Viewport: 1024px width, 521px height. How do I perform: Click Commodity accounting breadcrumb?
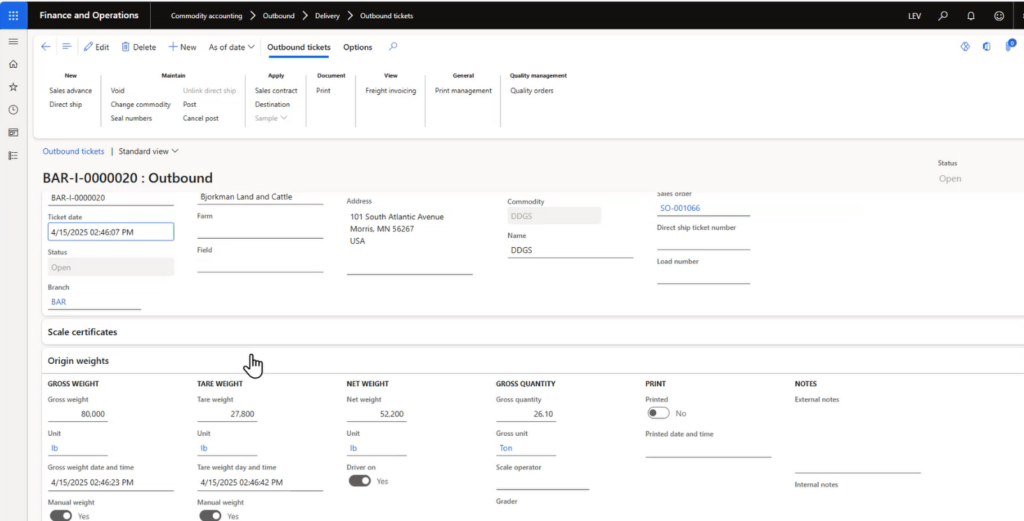pos(206,16)
